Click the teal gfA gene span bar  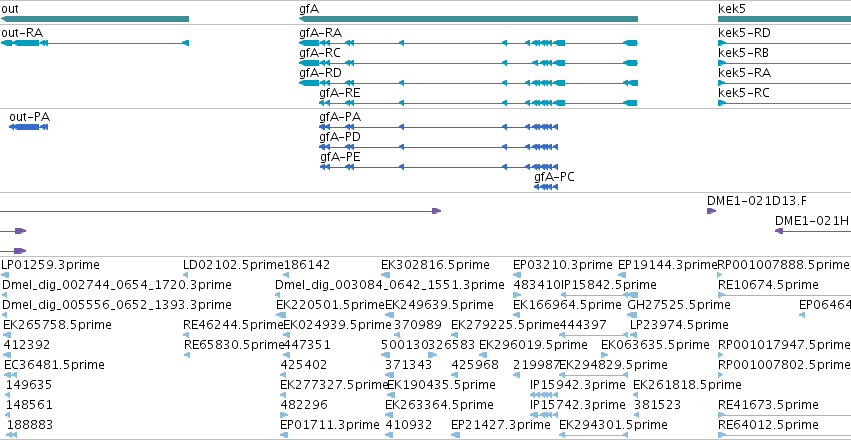coord(468,19)
